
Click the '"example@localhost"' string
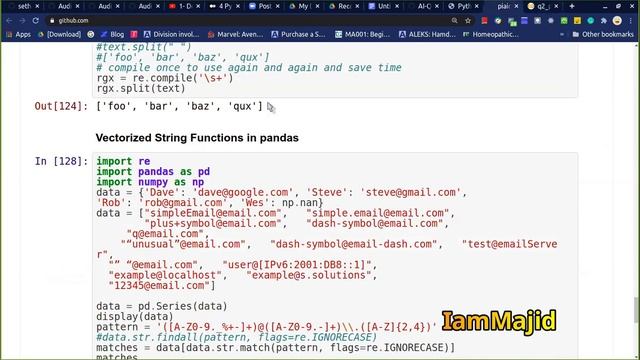click(x=165, y=275)
